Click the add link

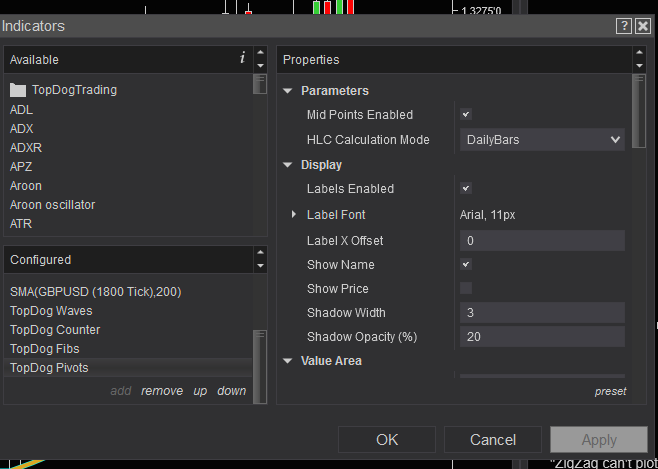(121, 391)
